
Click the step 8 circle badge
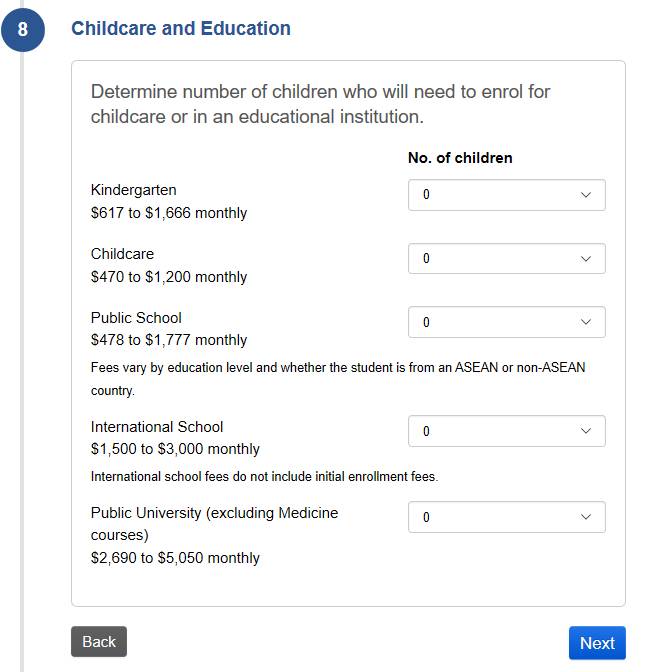click(23, 30)
